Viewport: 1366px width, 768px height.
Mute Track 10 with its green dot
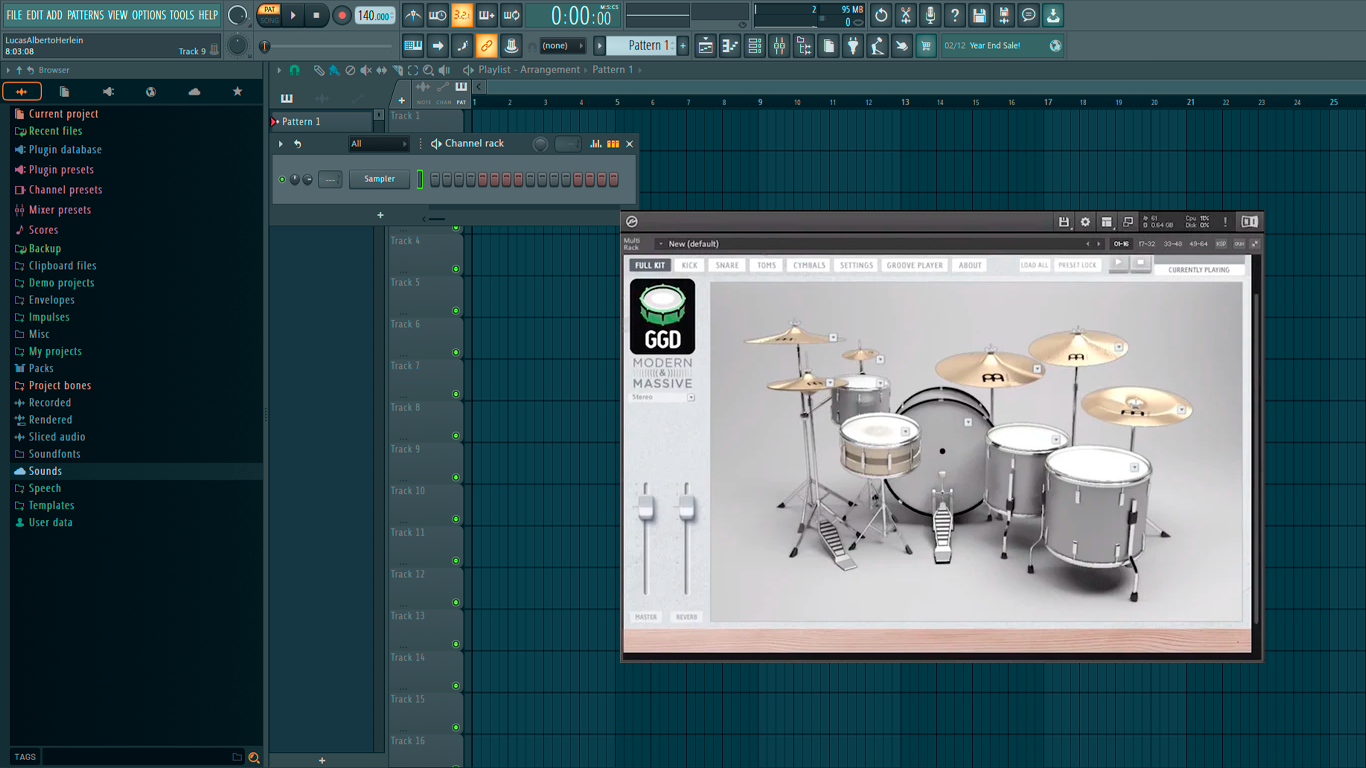tap(456, 519)
